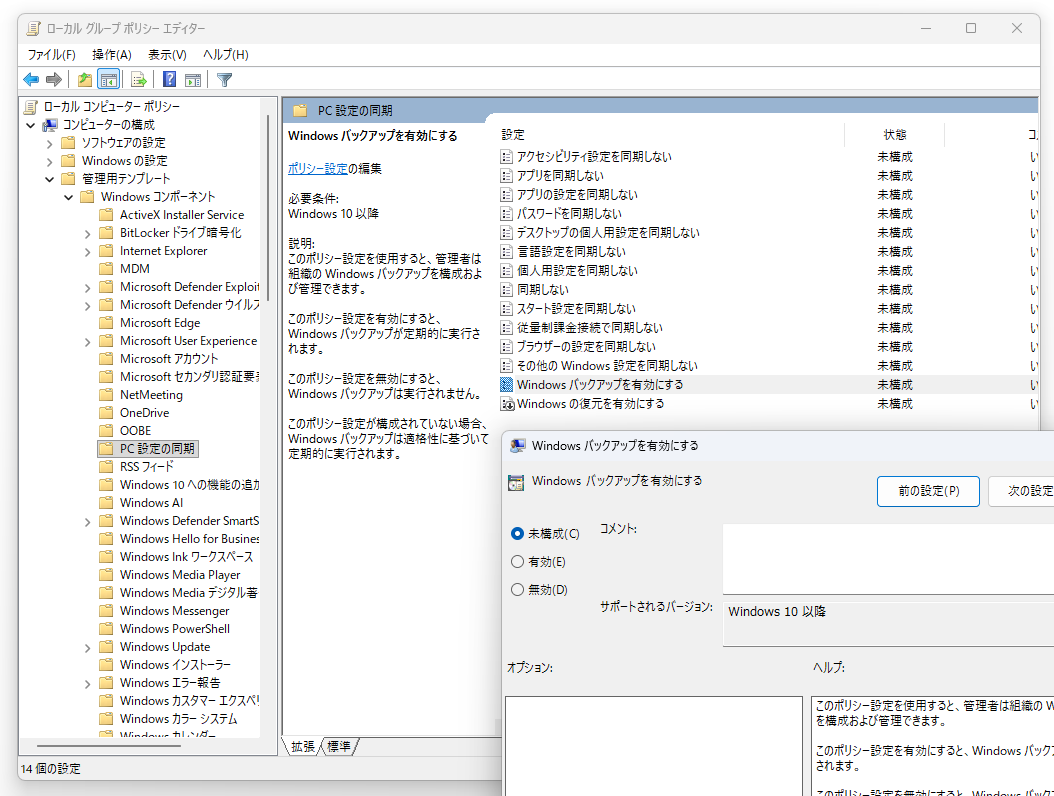The height and width of the screenshot is (796, 1054).
Task: Select the Windows PowerShell tree item
Action: [175, 629]
